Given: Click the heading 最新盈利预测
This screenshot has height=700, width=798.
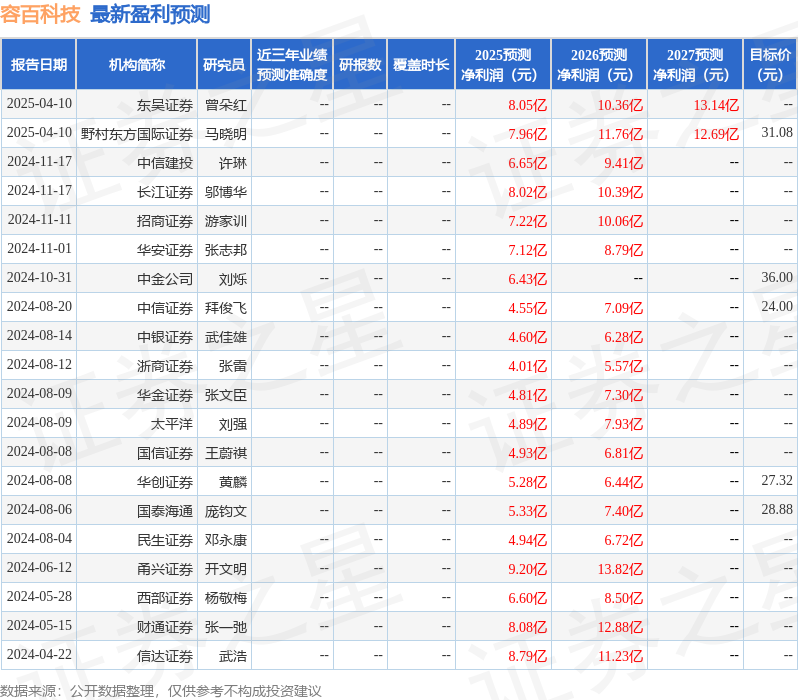Looking at the screenshot, I should pyautogui.click(x=150, y=14).
